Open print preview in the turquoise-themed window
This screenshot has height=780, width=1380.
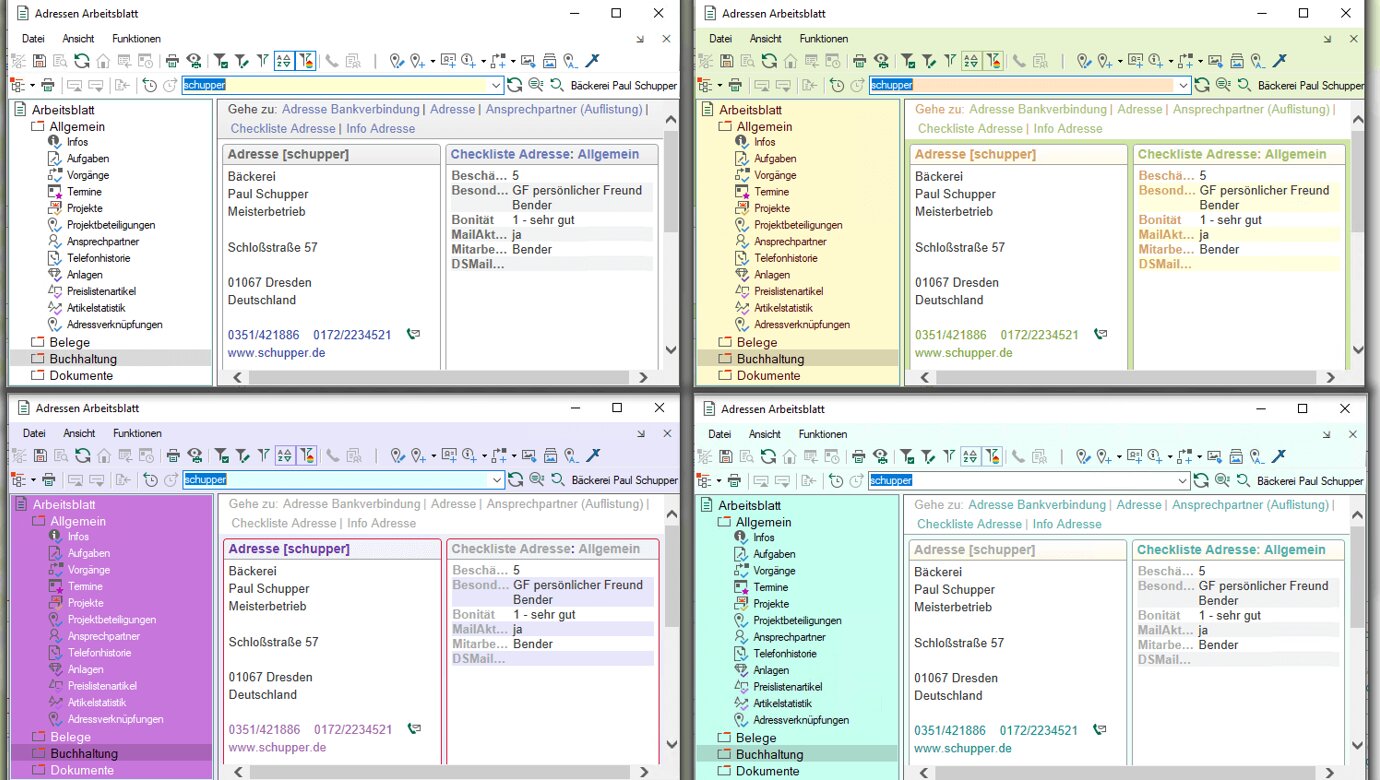(879, 456)
